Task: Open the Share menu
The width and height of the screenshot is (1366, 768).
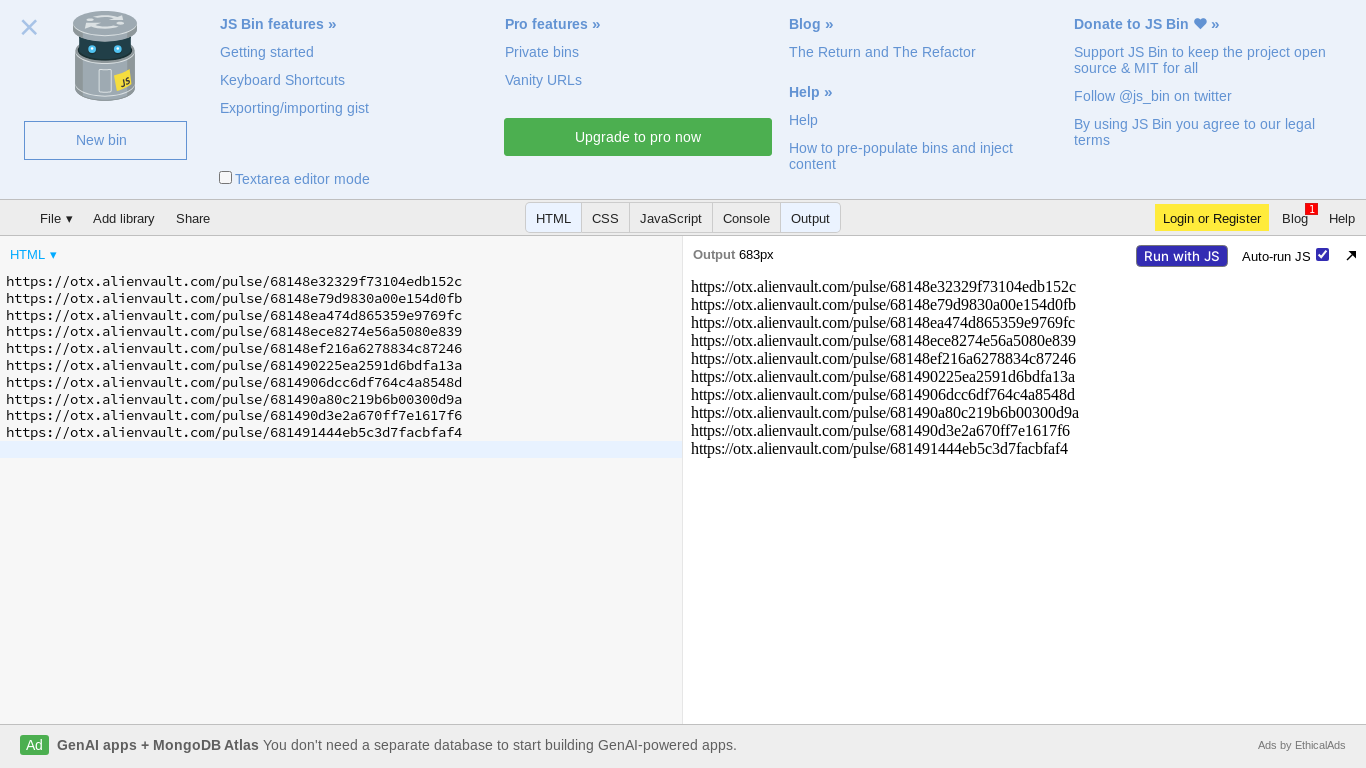Action: pos(193,218)
